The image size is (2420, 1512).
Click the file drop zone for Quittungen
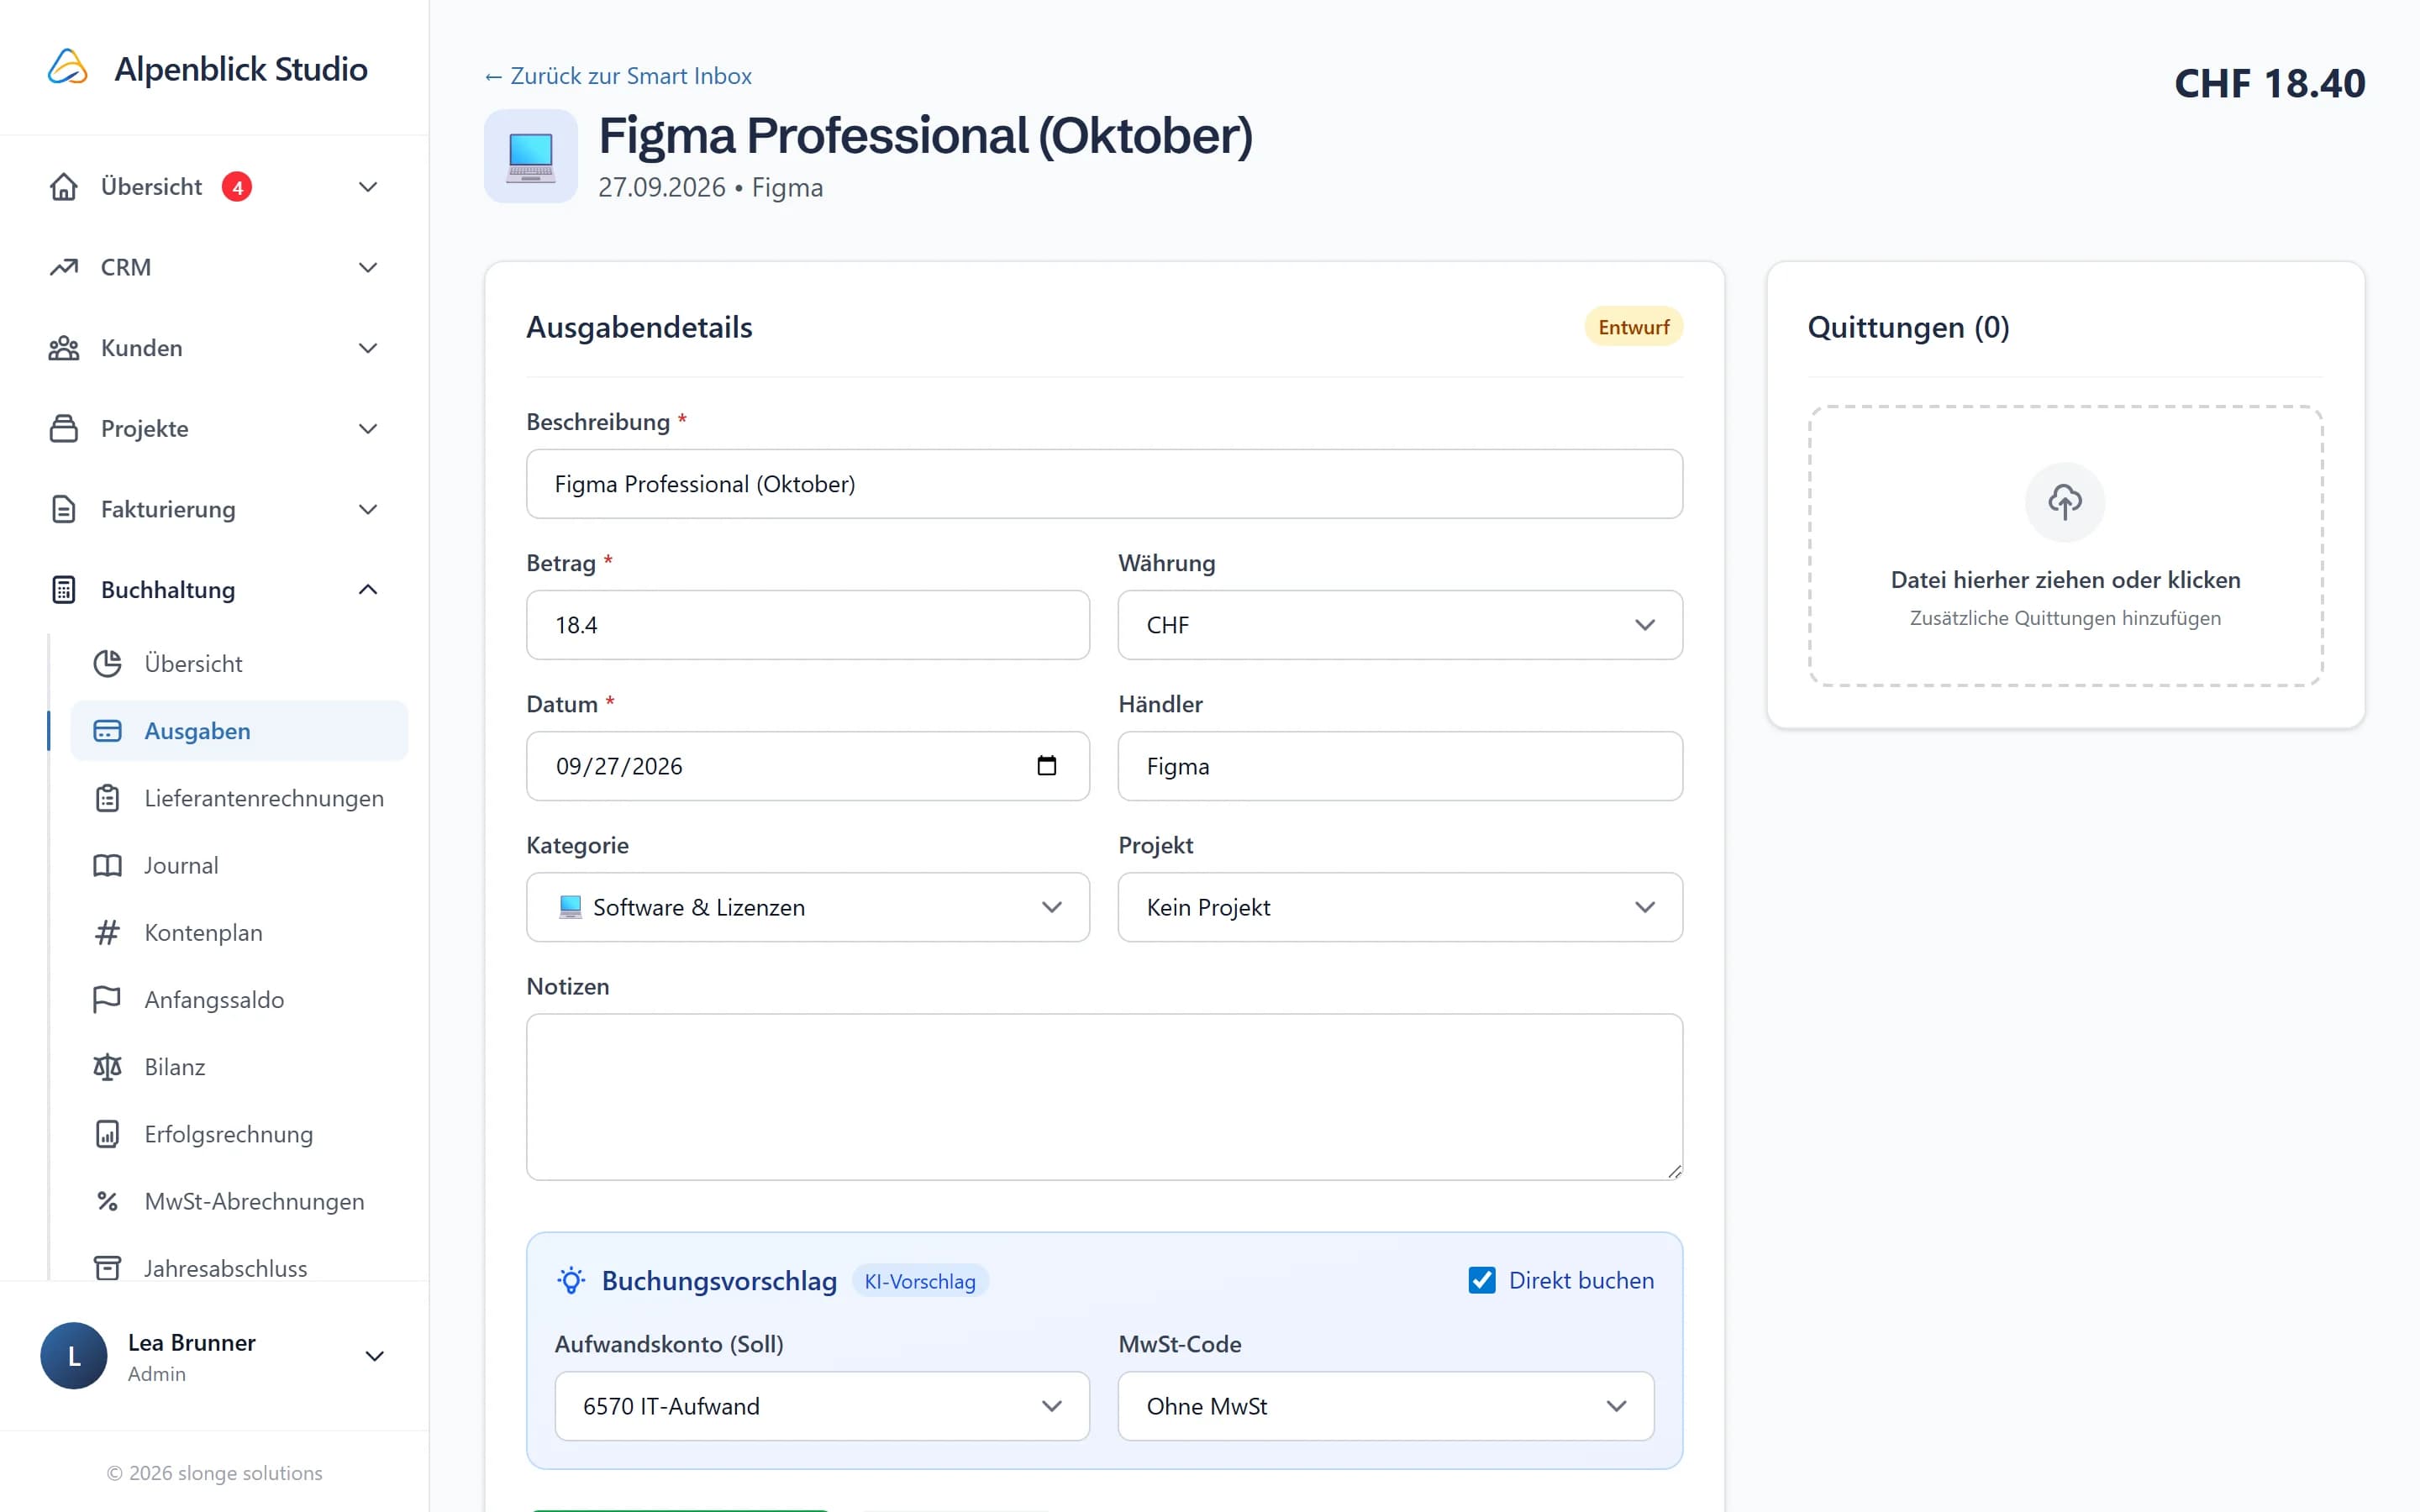(2065, 546)
